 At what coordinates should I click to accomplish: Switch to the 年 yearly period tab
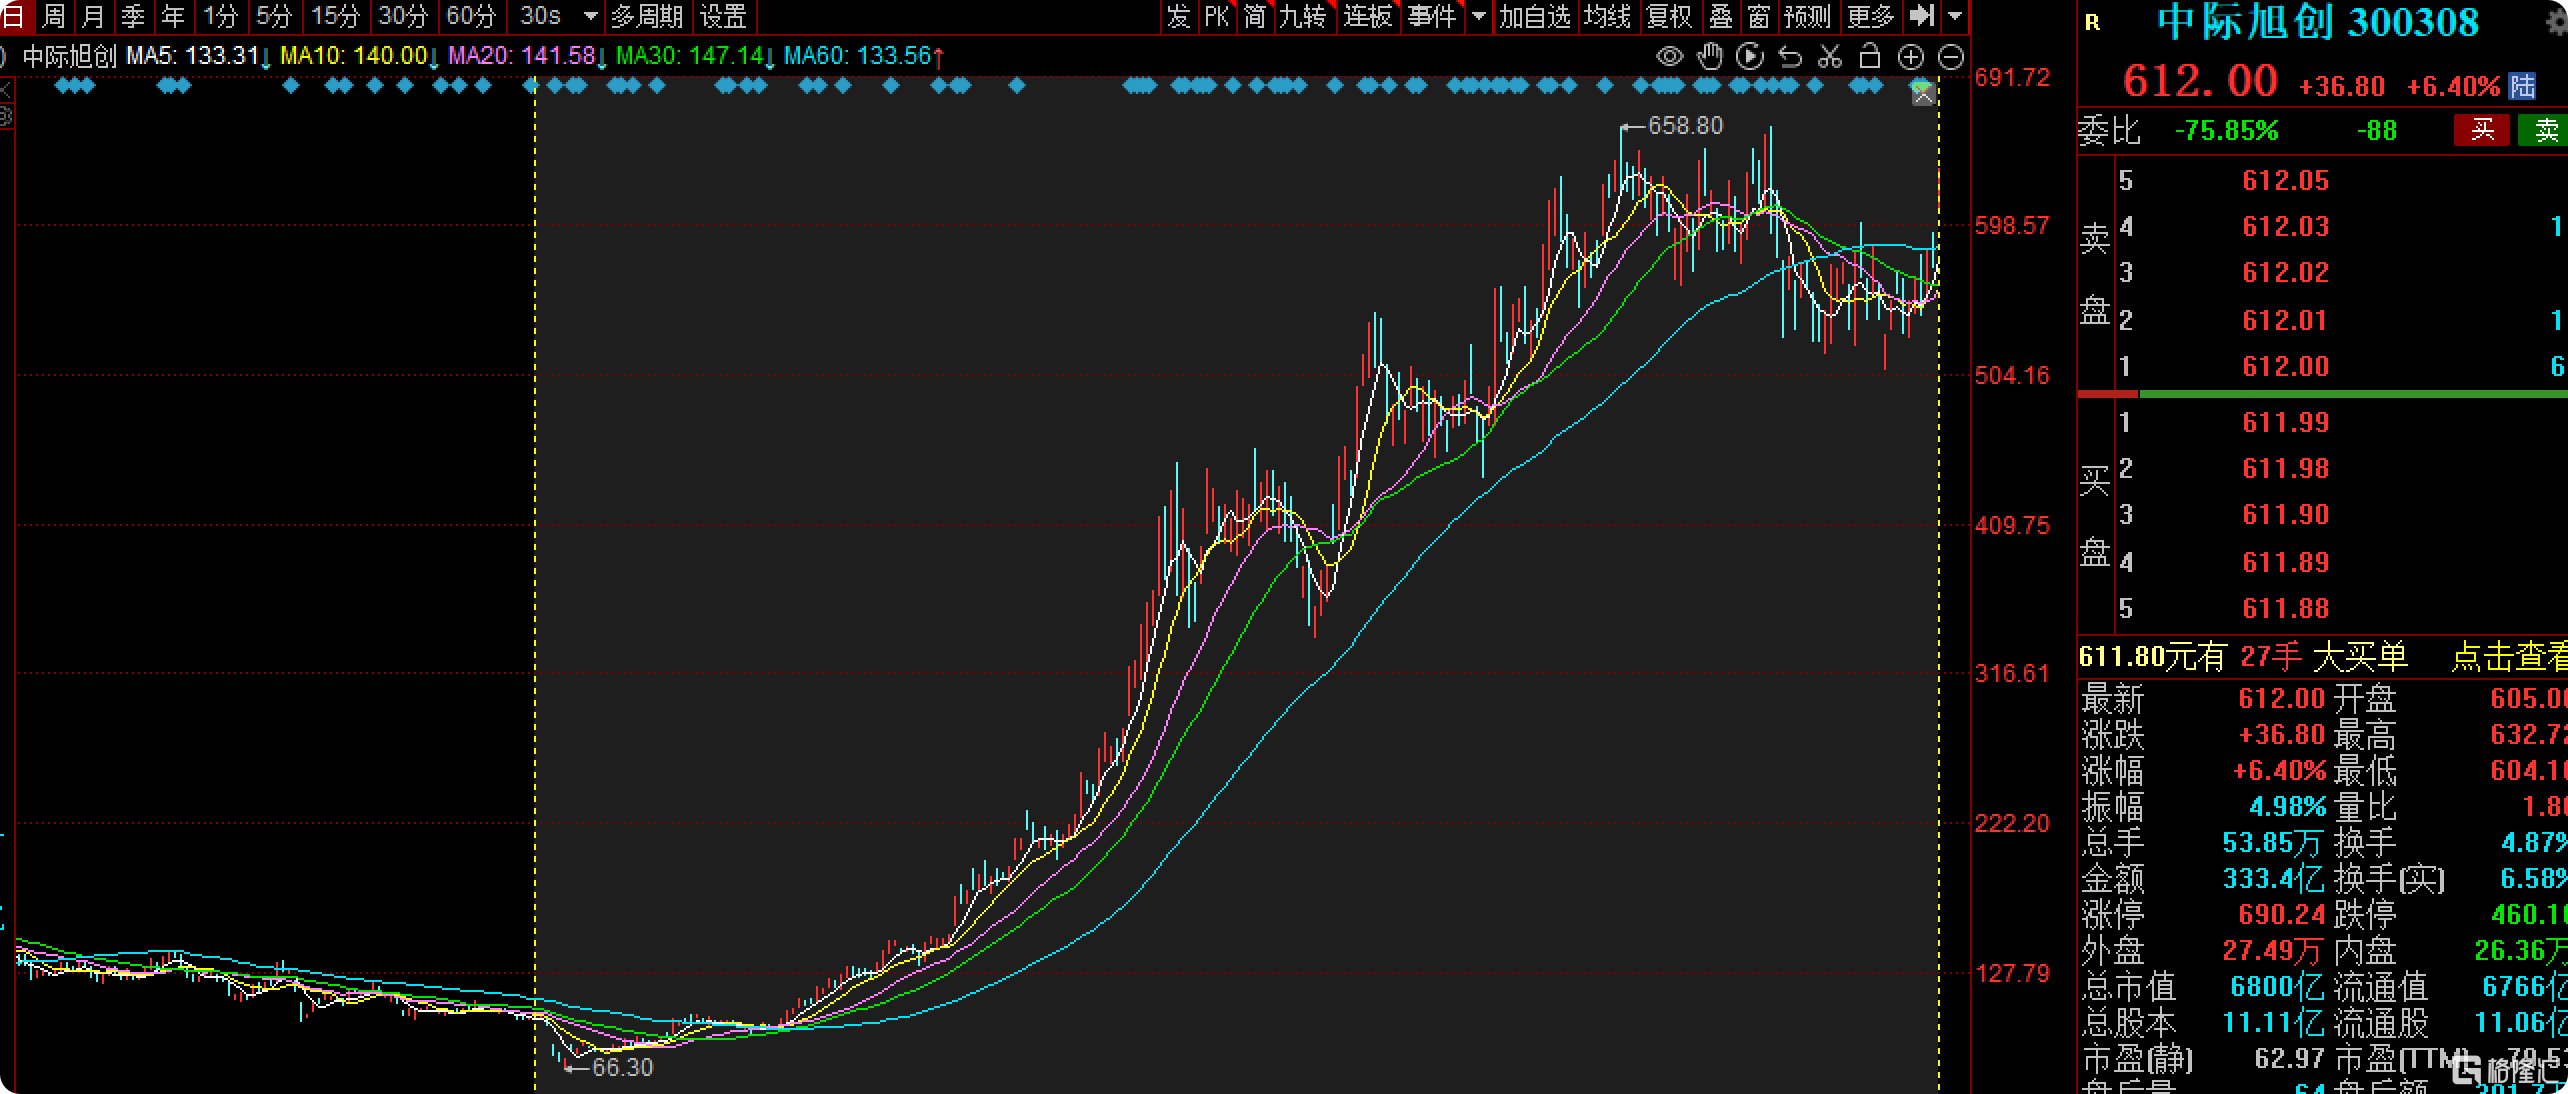point(173,16)
